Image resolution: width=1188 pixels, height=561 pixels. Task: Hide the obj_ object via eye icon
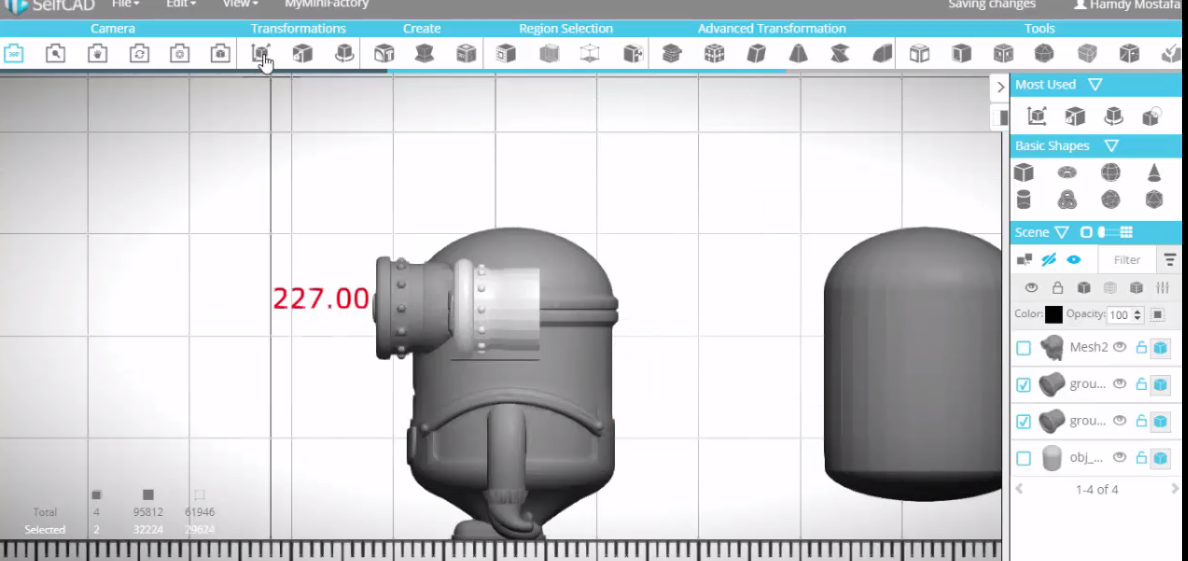pos(1120,458)
